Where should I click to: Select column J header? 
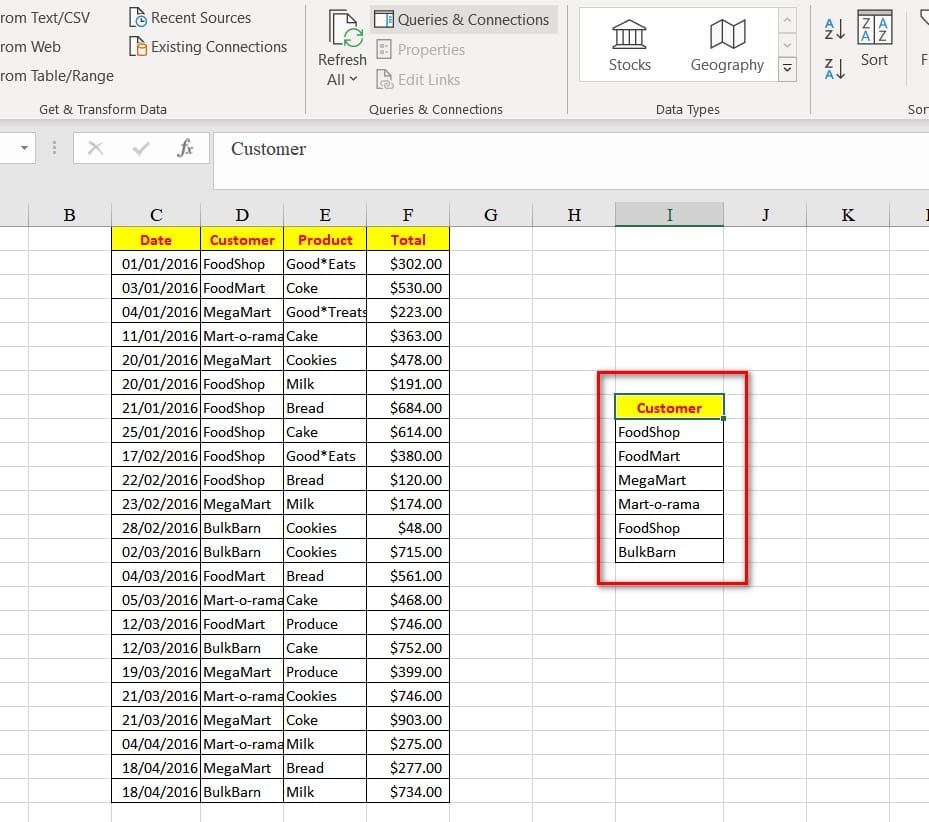tap(765, 215)
